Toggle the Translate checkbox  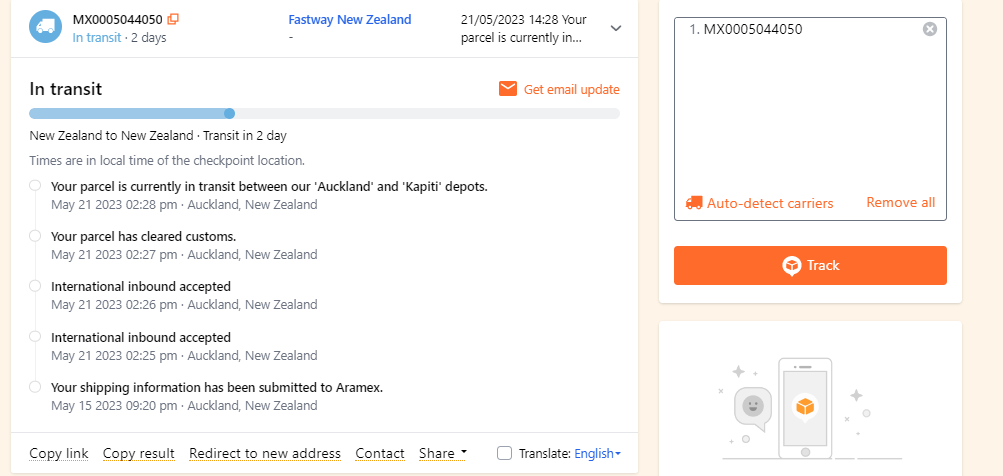505,453
